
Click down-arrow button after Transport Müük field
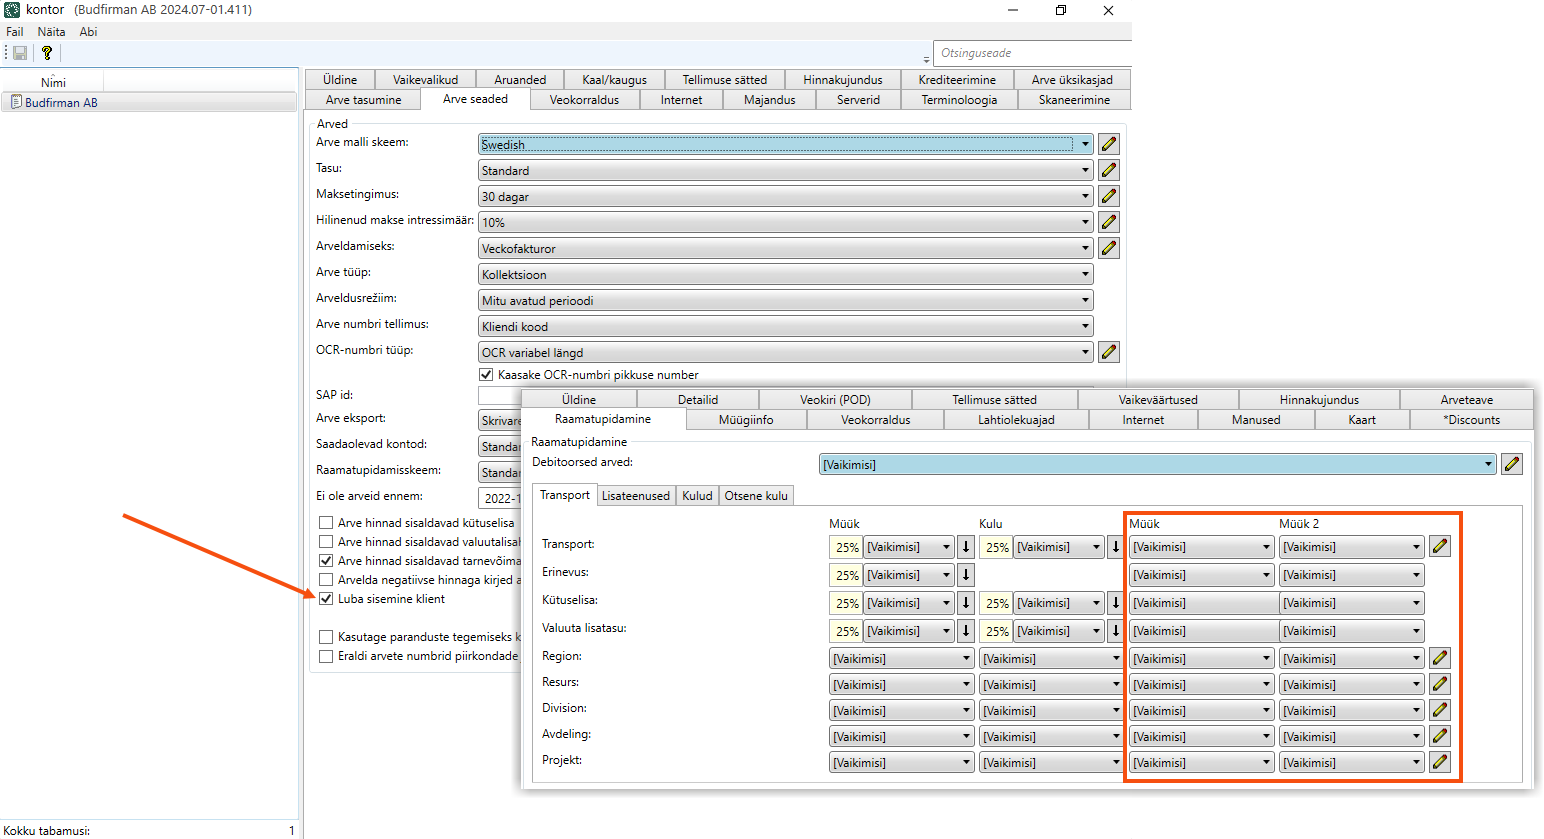[966, 547]
